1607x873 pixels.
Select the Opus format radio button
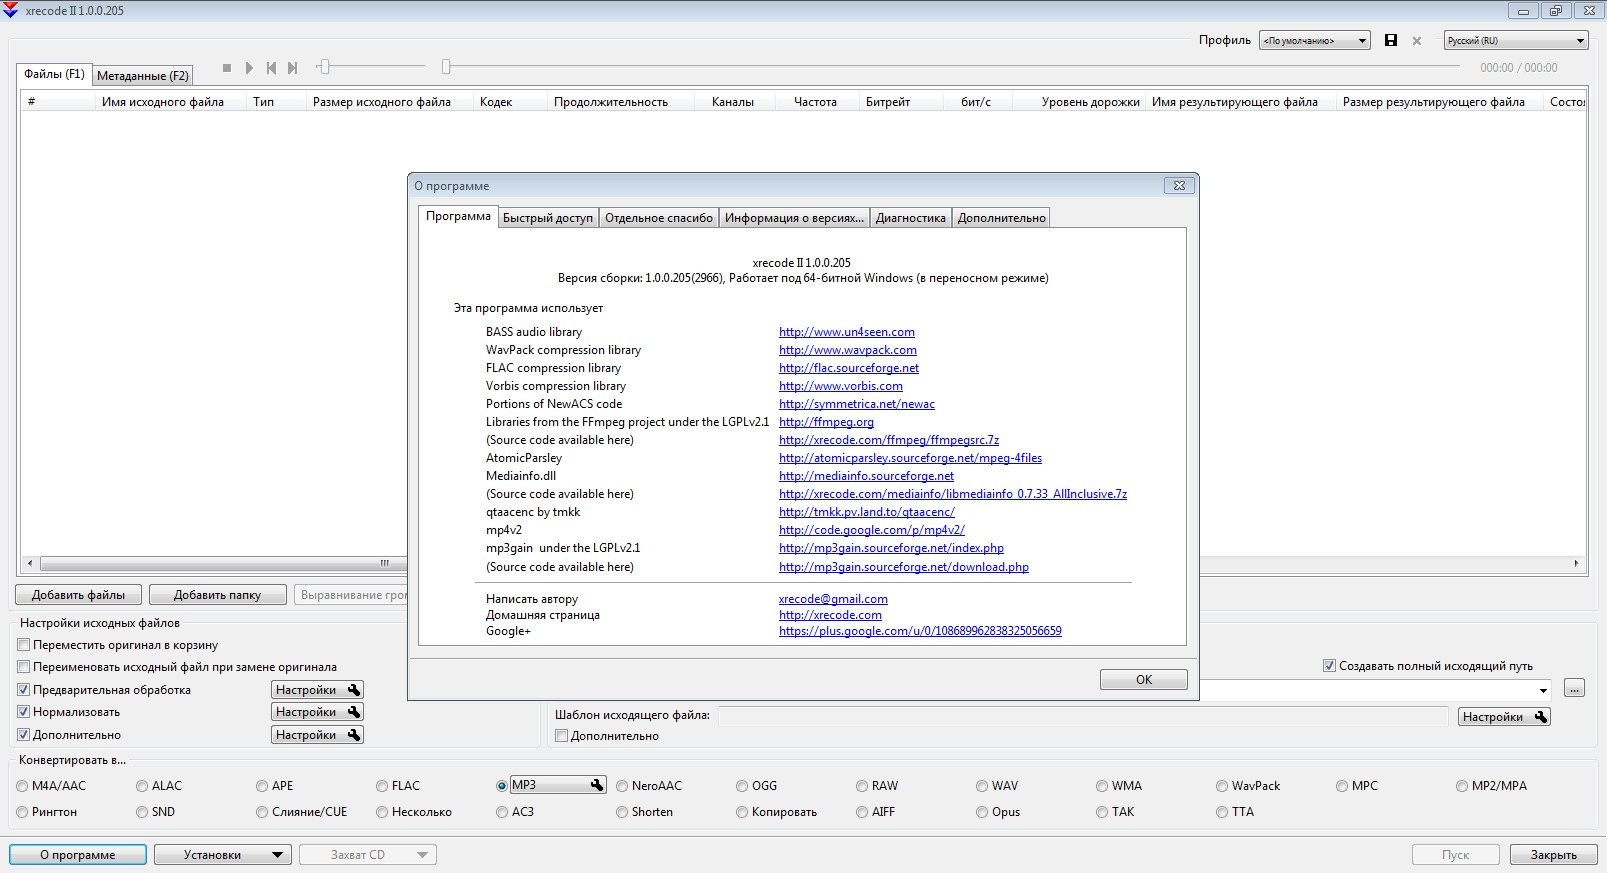(x=982, y=812)
